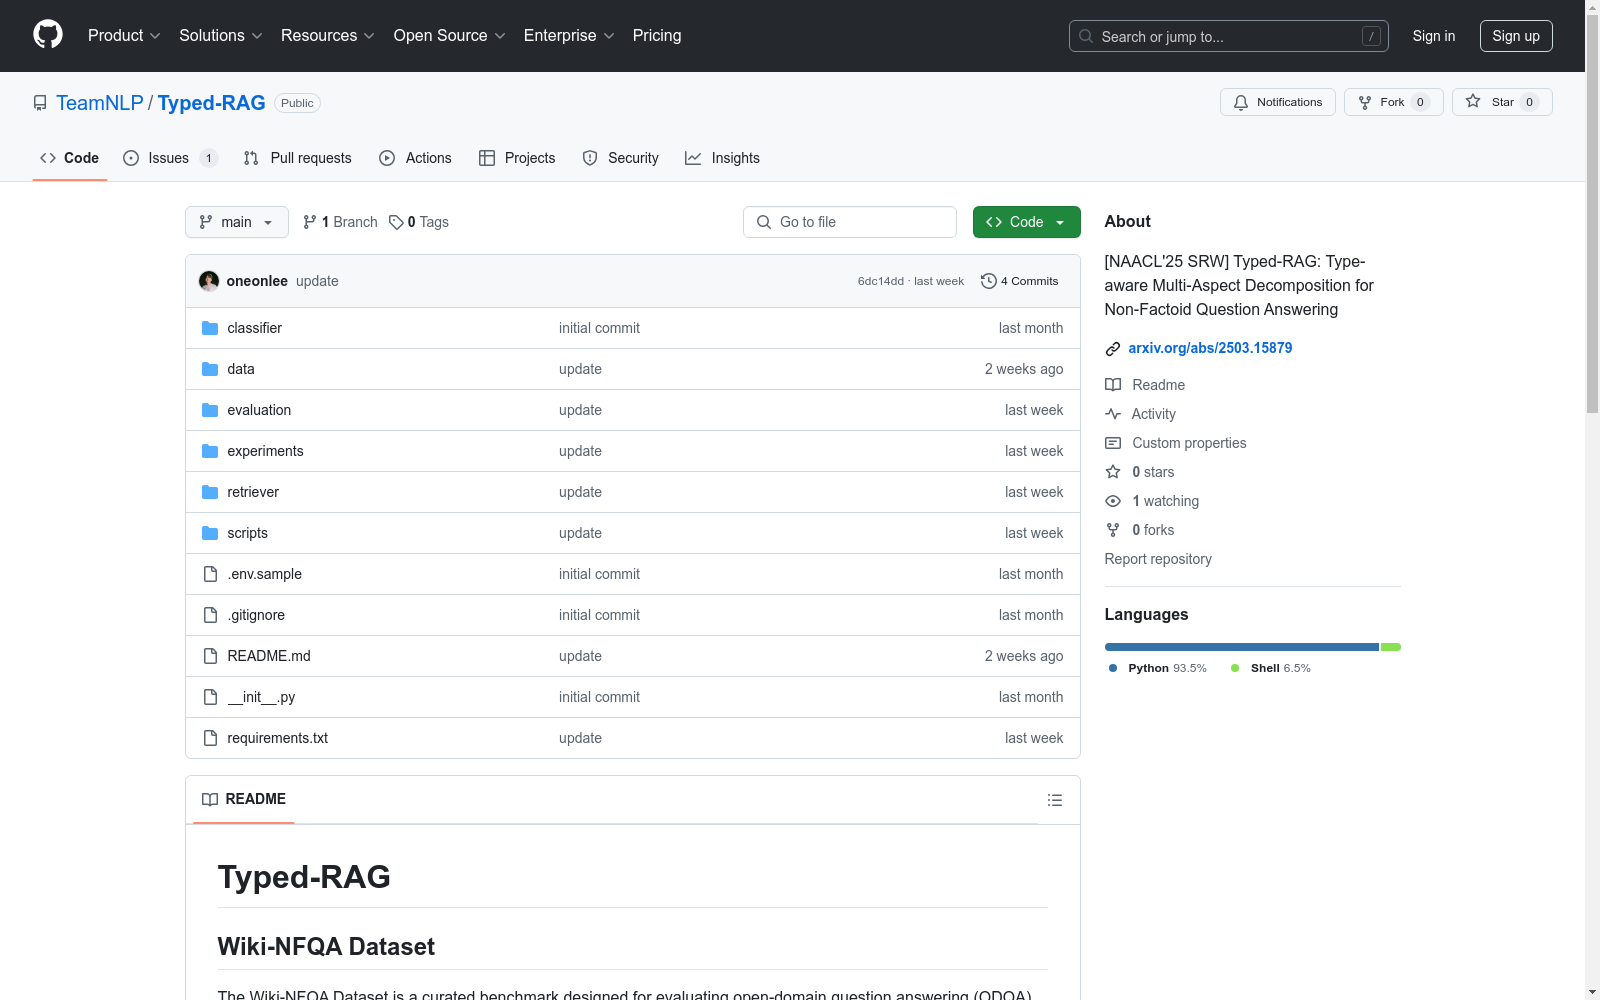Switch to the Issues tab
The image size is (1600, 1000).
click(170, 158)
